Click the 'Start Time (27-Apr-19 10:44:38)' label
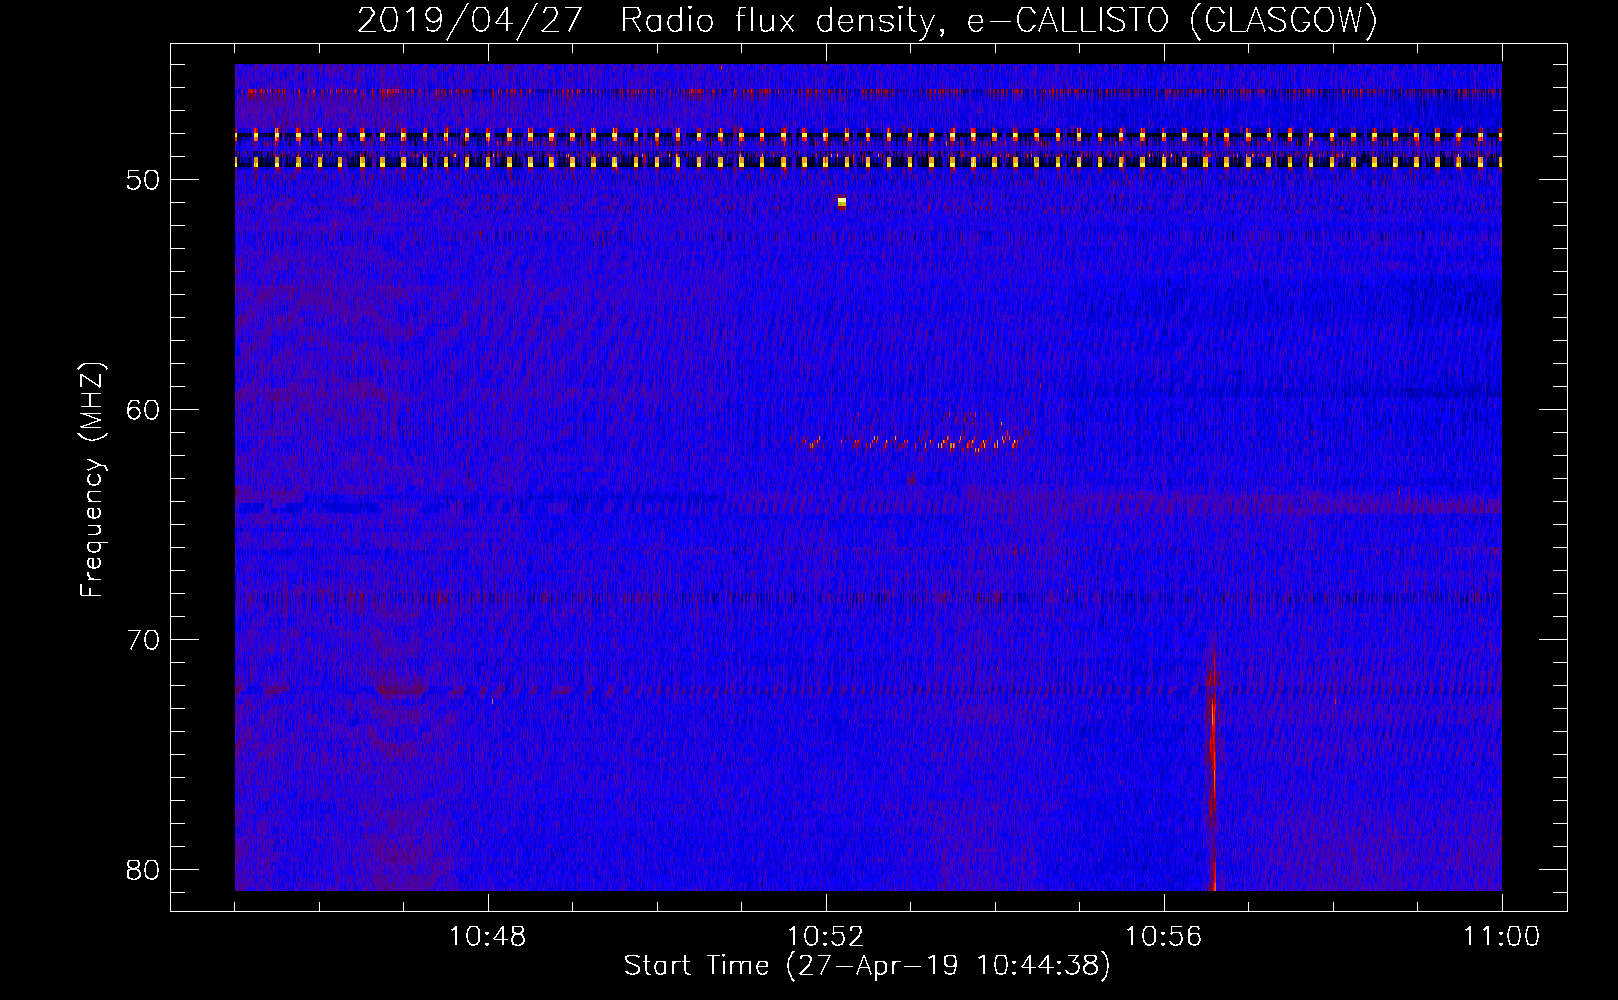Screen dimensions: 1618x1000 (867, 966)
